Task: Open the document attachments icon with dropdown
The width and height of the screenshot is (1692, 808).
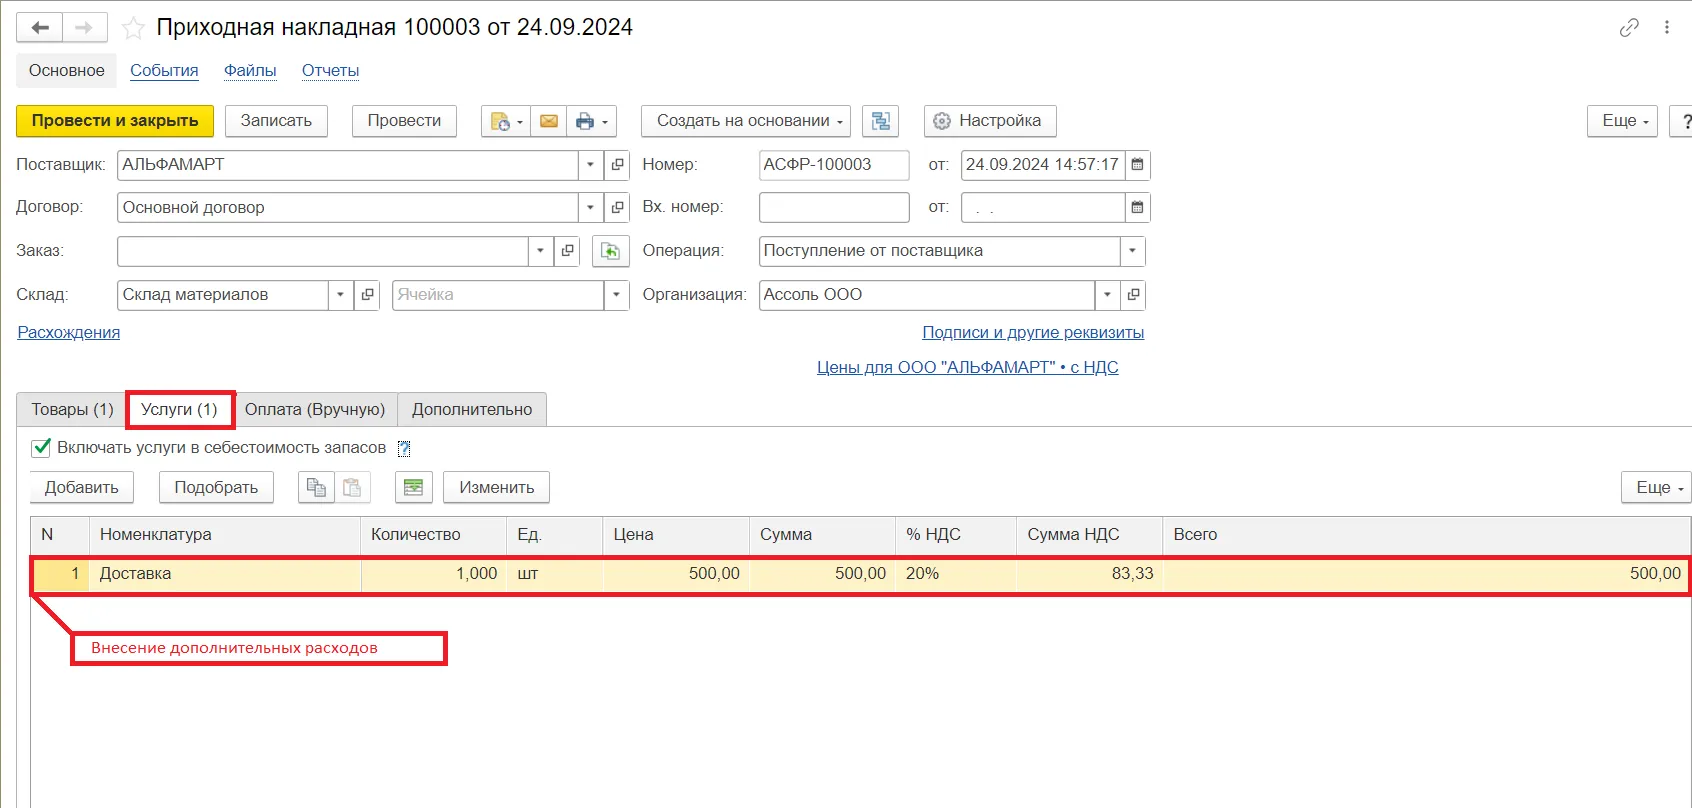Action: pos(506,121)
